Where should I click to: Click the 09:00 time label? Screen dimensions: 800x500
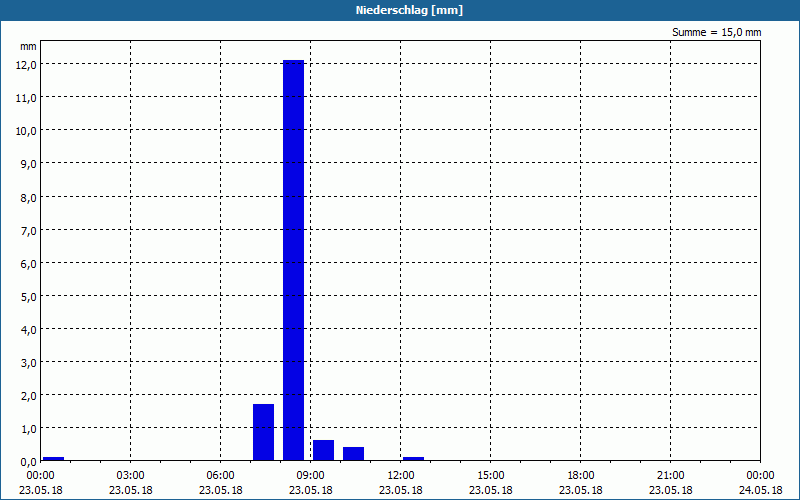point(310,476)
